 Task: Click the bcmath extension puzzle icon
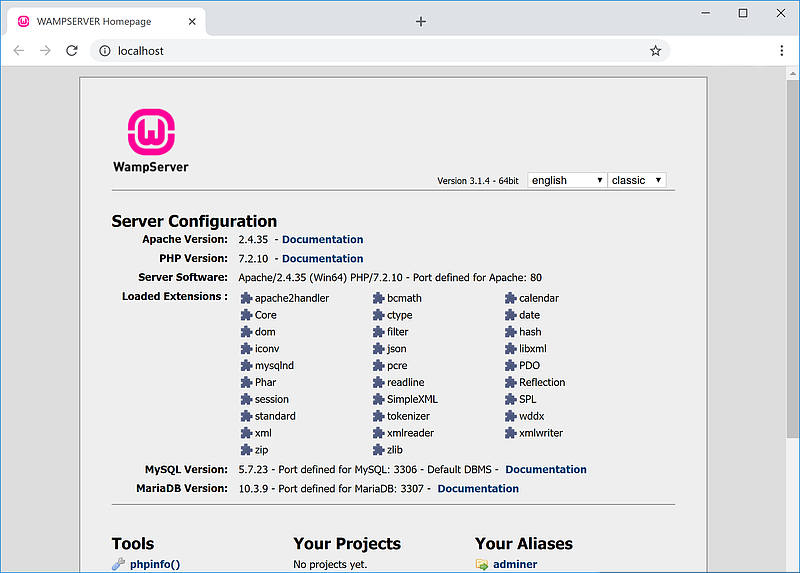point(379,298)
